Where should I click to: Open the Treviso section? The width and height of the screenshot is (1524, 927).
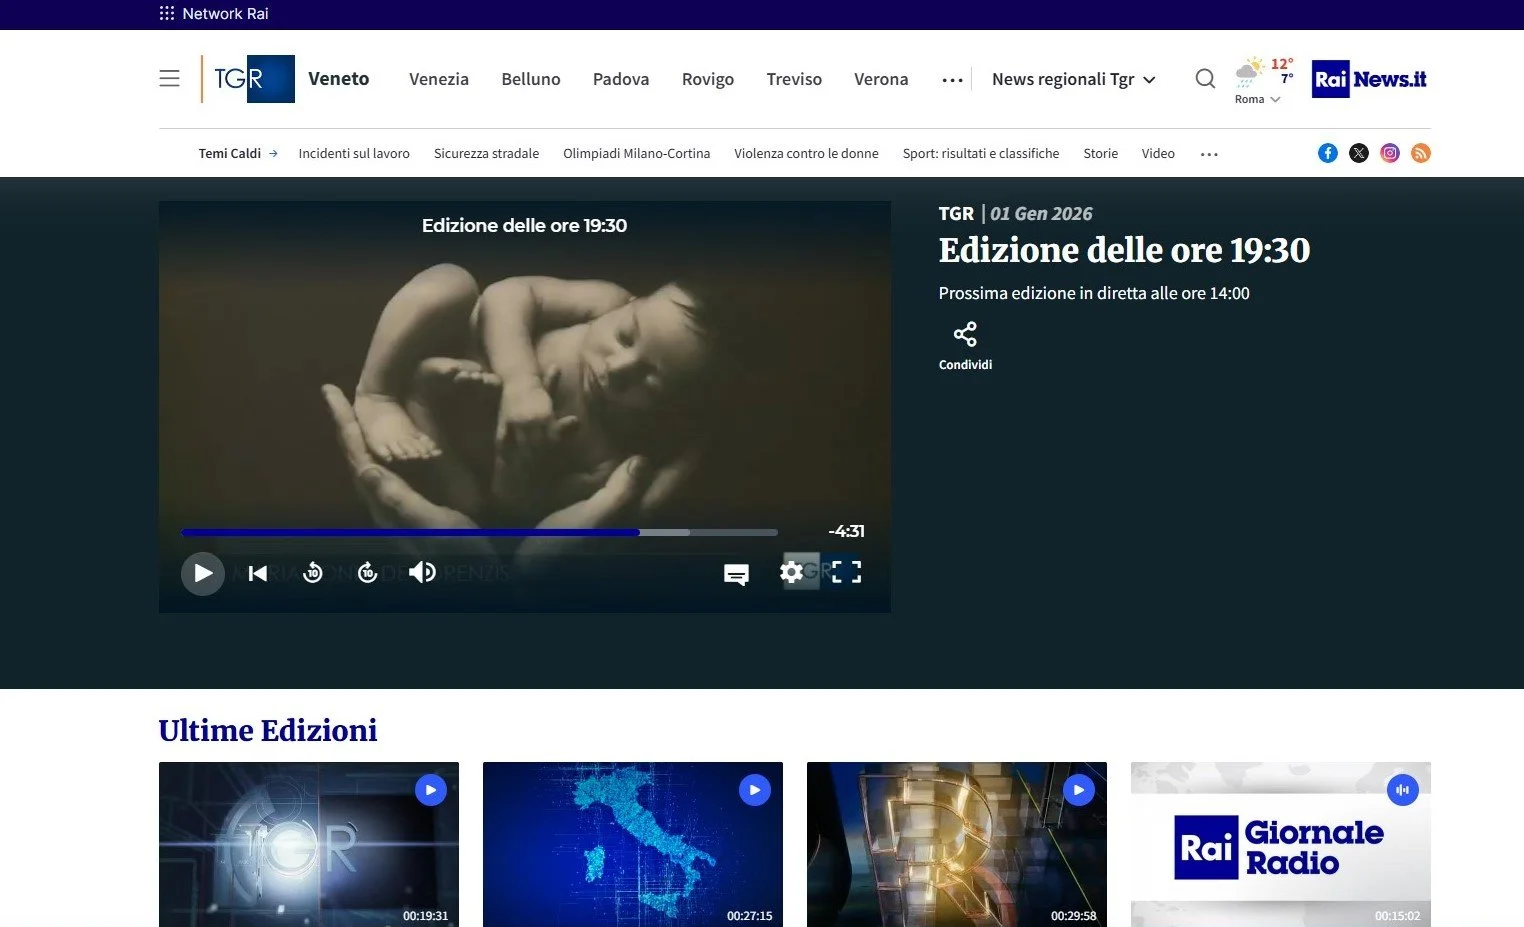794,79
